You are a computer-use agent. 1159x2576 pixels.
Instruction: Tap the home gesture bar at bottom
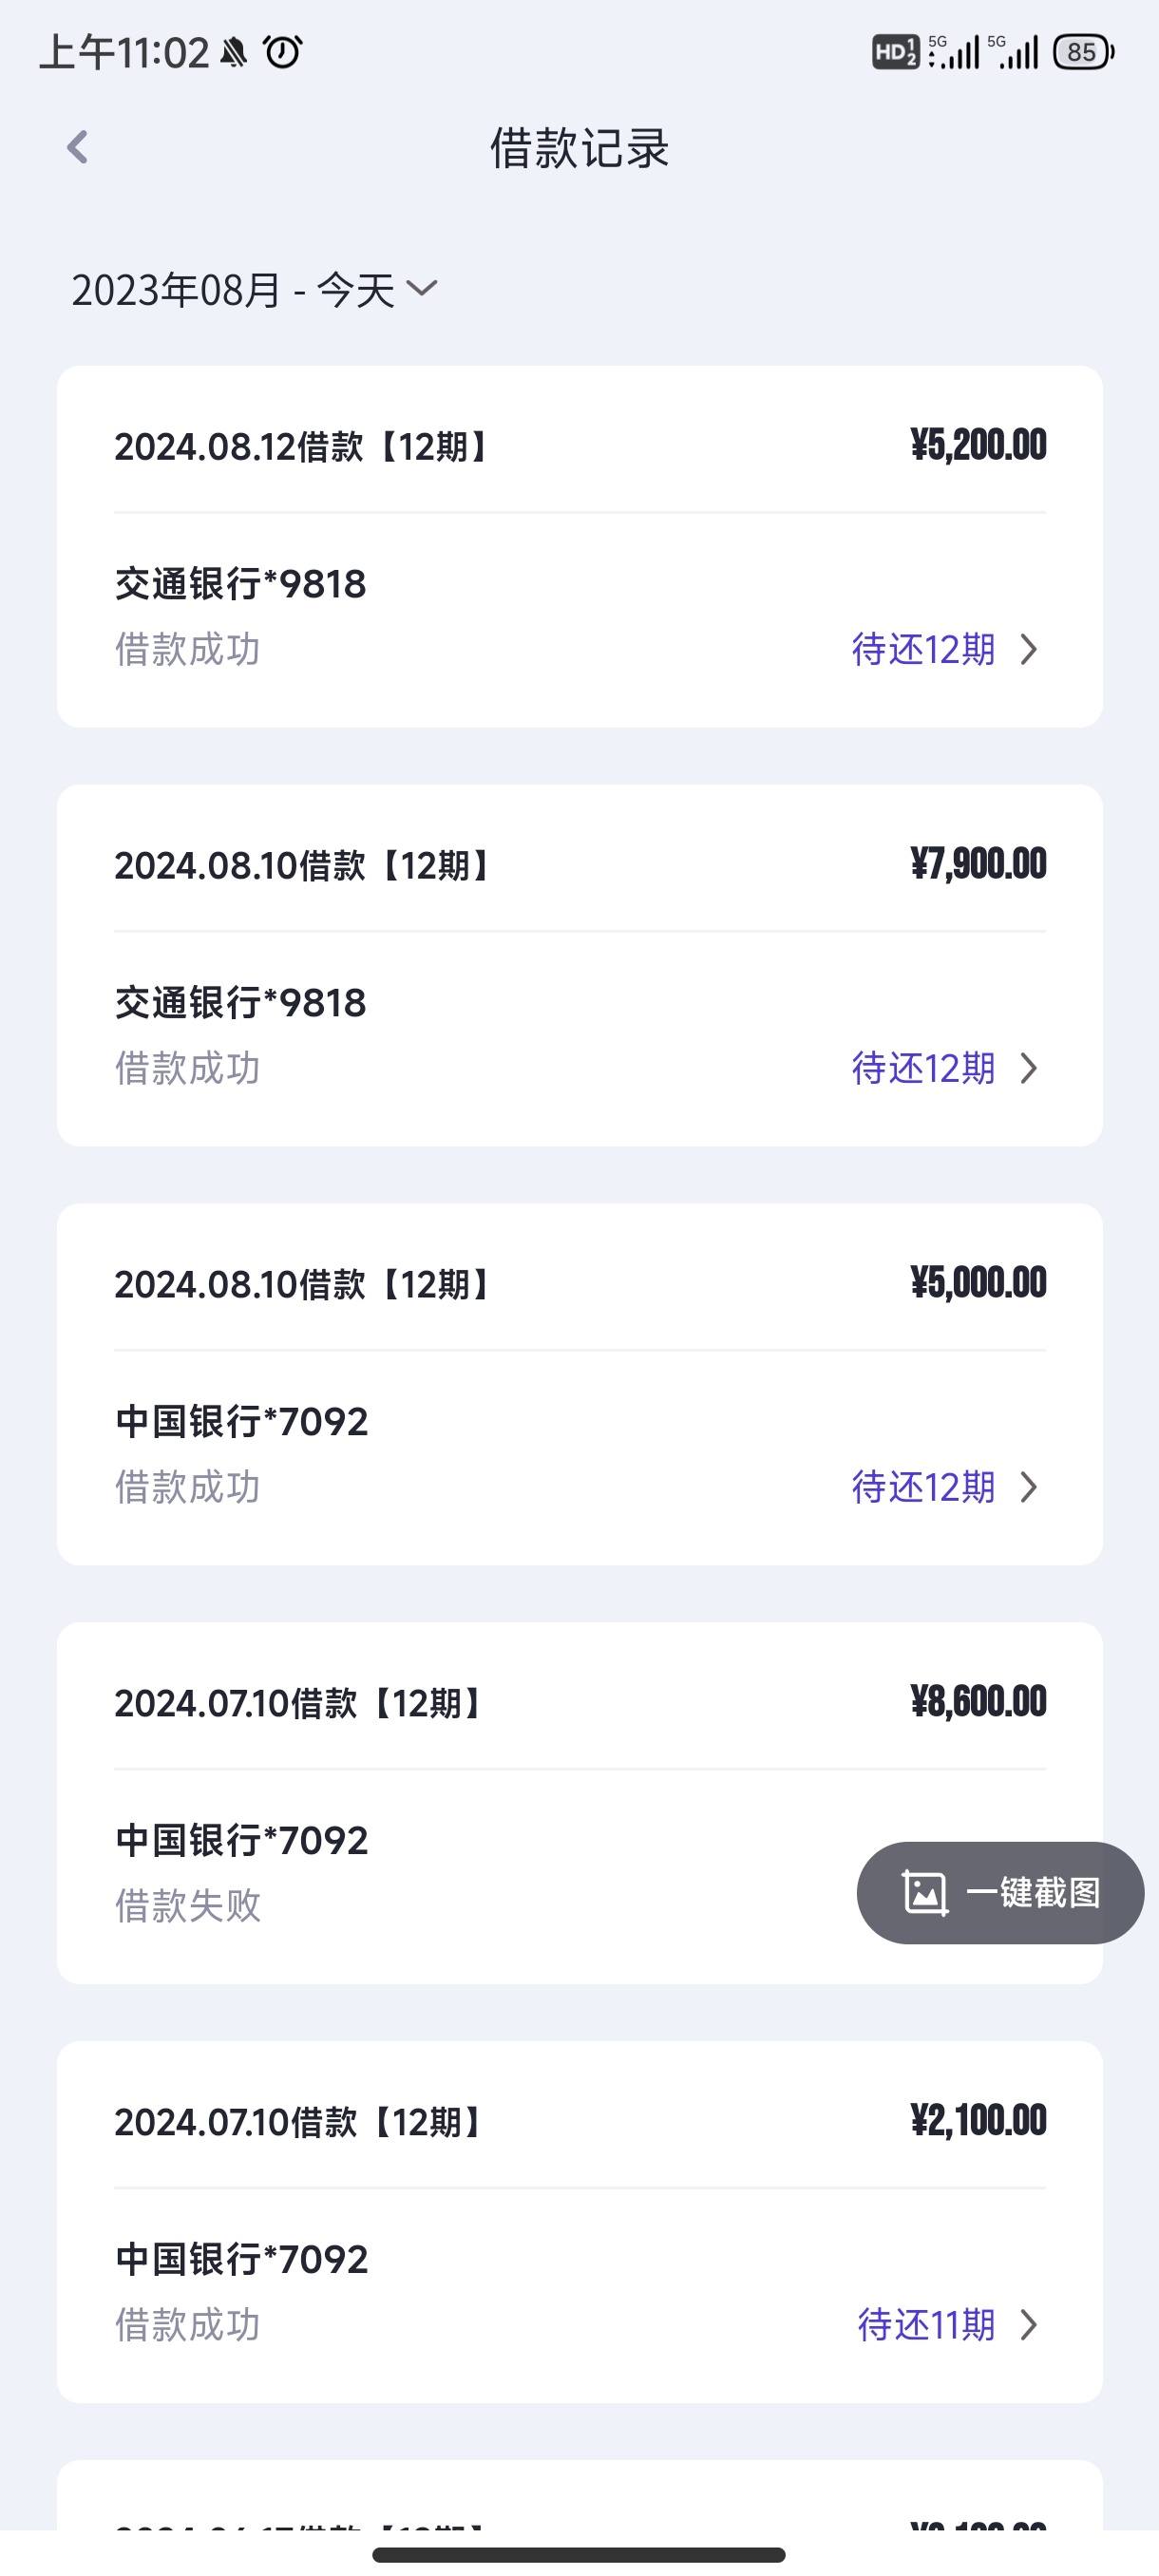pyautogui.click(x=579, y=2555)
